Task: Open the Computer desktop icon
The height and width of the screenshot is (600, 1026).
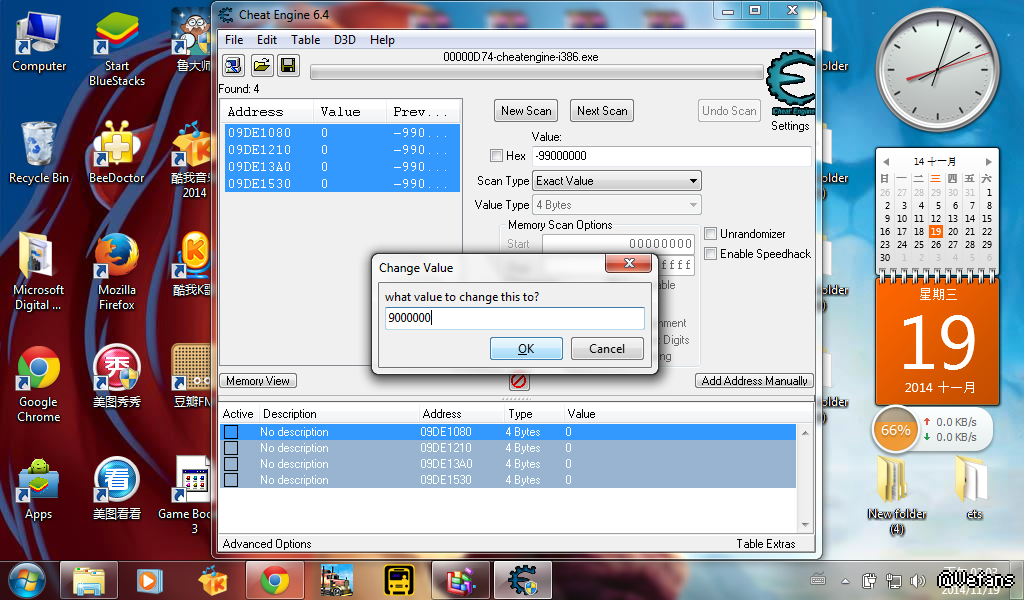Action: coord(39,42)
